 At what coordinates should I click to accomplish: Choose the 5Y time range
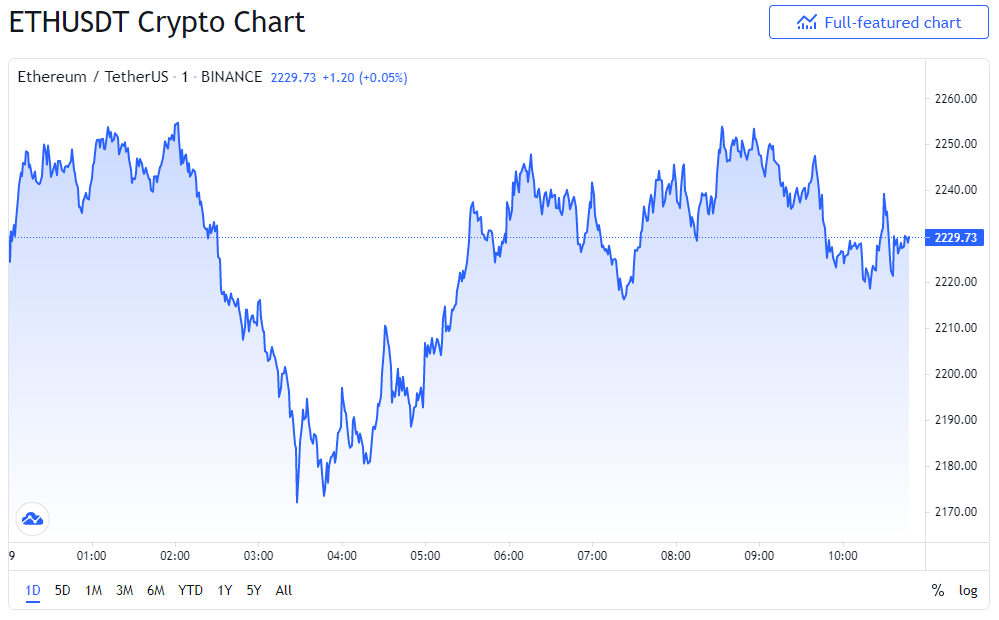click(254, 590)
